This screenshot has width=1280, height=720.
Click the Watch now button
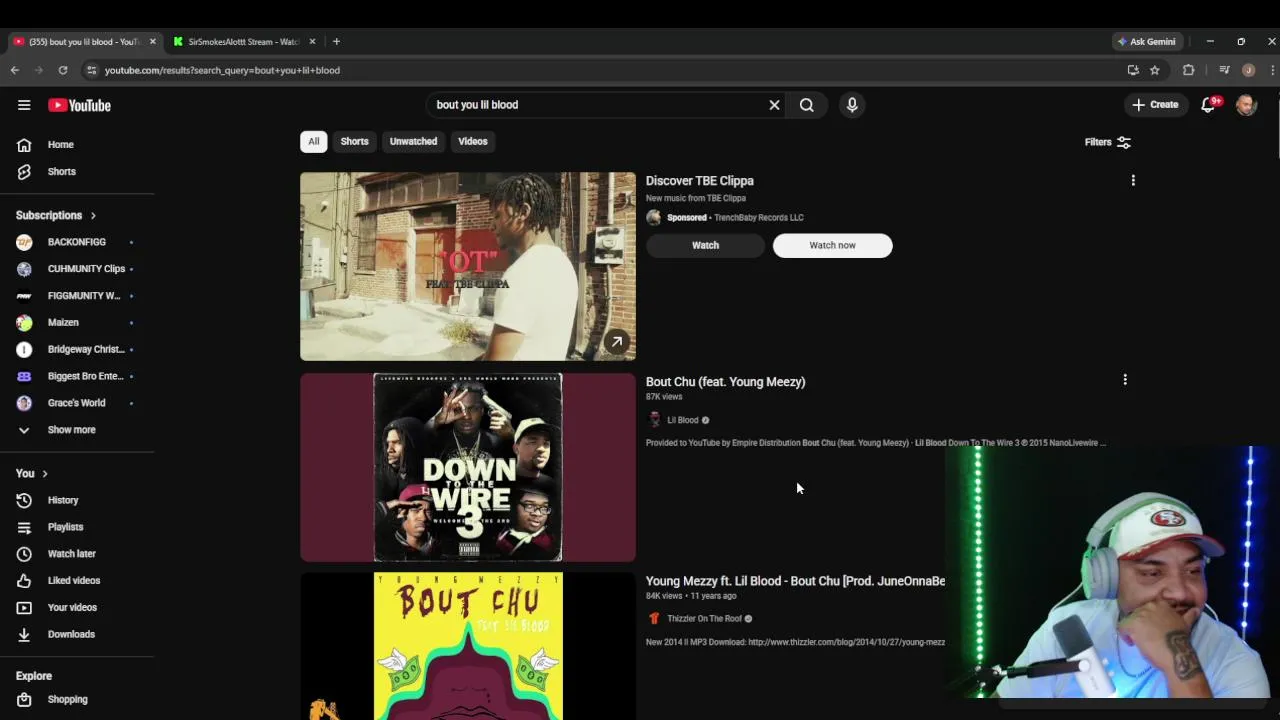click(832, 245)
